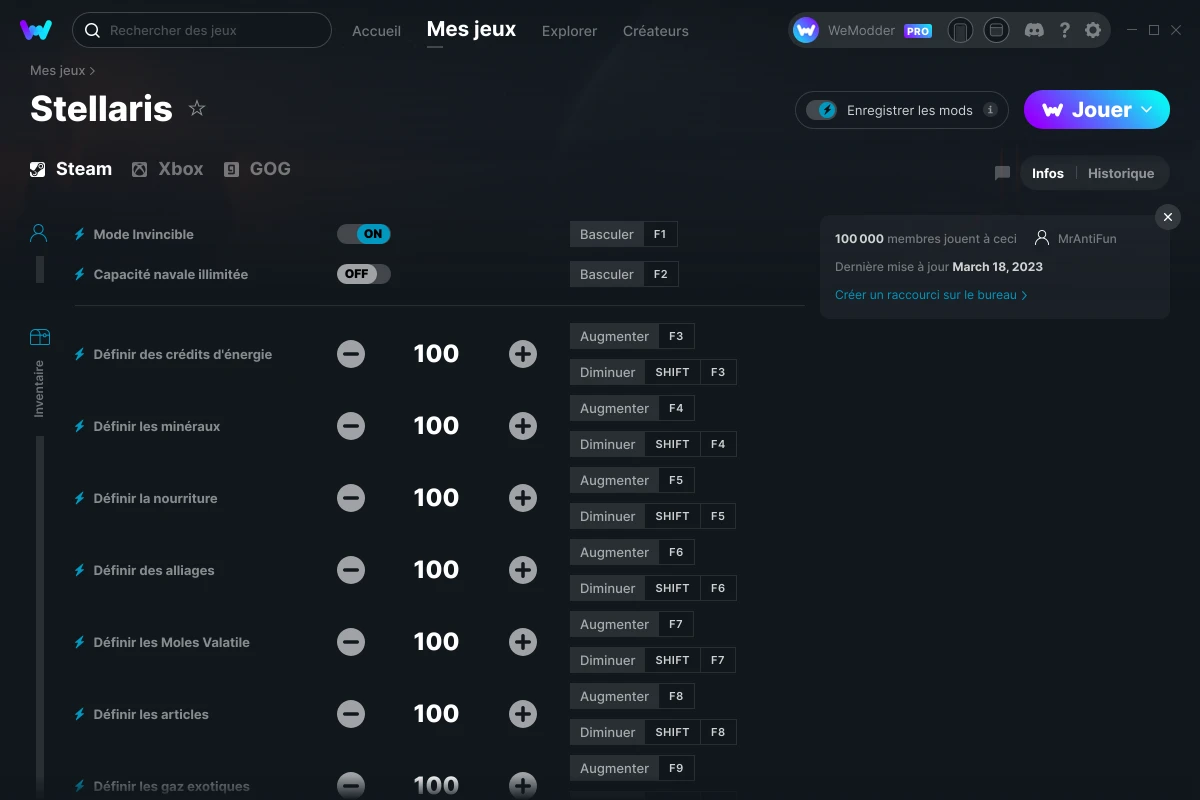The height and width of the screenshot is (800, 1200).
Task: Edit the nourriture value 100
Action: (x=436, y=498)
